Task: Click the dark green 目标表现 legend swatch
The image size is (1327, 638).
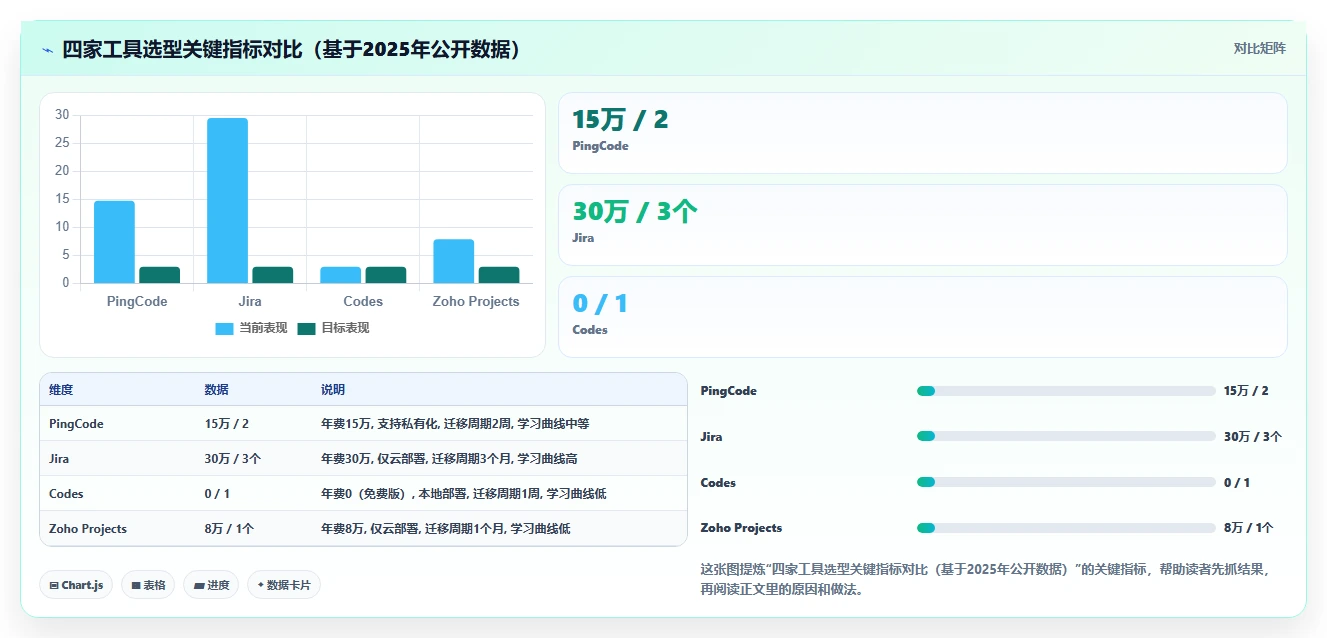Action: 306,328
